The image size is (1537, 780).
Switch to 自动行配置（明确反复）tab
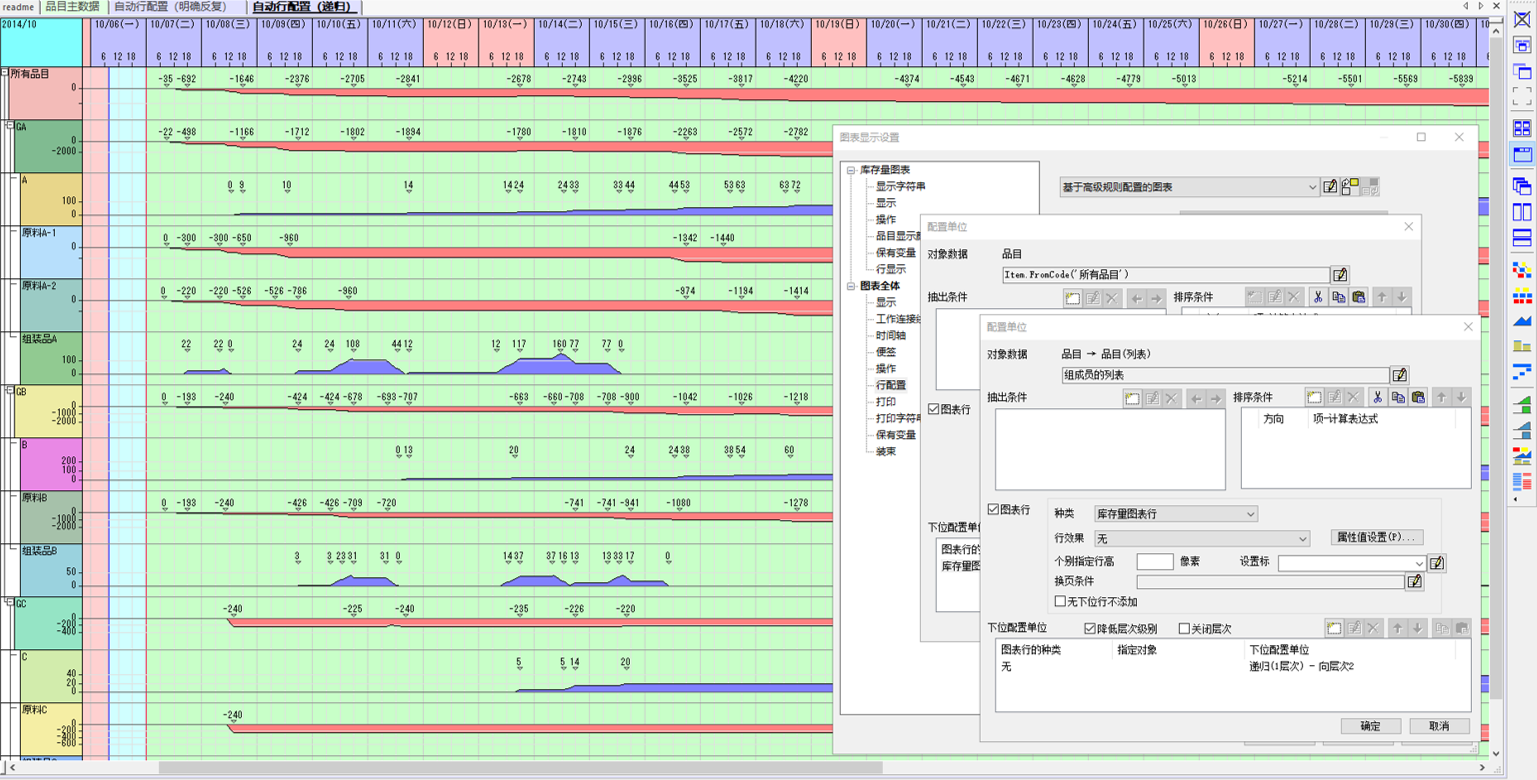(x=176, y=7)
